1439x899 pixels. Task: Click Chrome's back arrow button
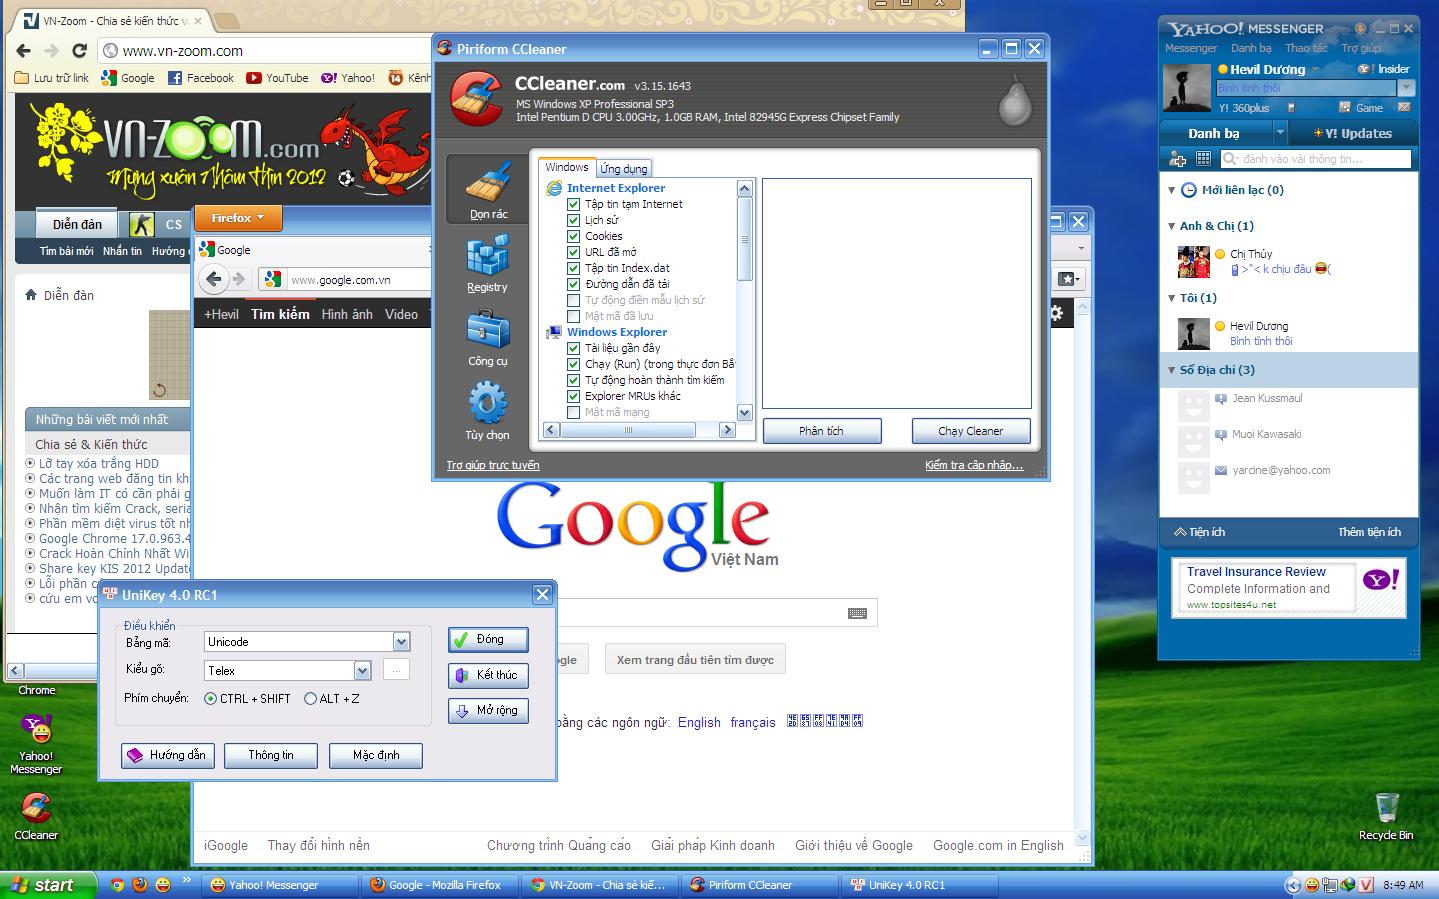(23, 51)
